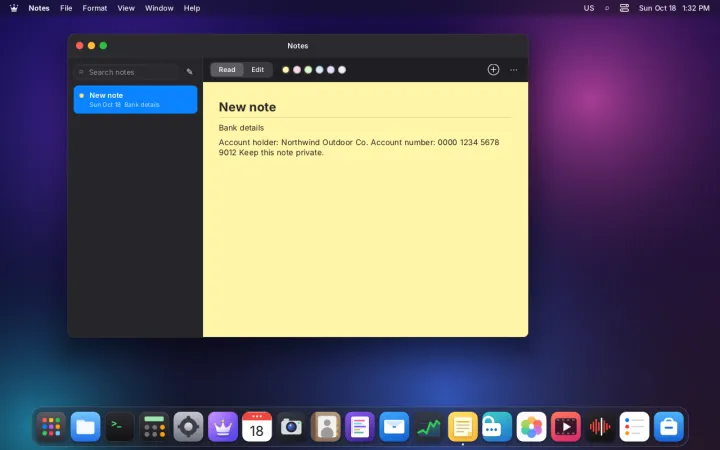720x450 pixels.
Task: Click the Bank details line
Action: click(241, 128)
